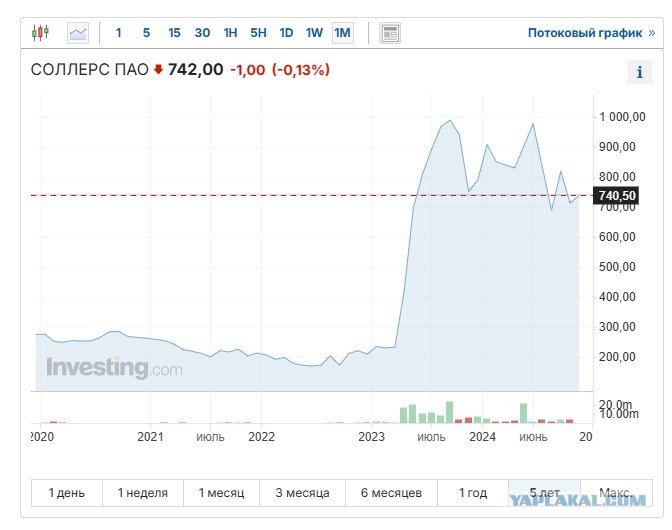Choose the 1W interval
Screen dimensions: 672x530
(x=314, y=33)
